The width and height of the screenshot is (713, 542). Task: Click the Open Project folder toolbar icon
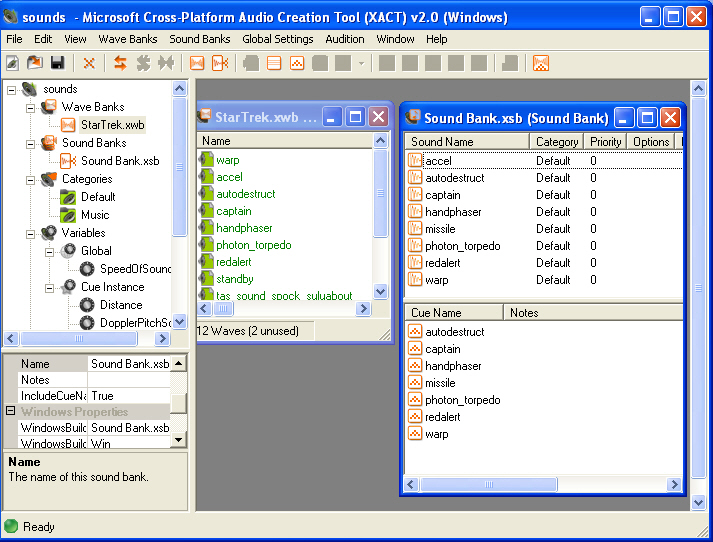(x=35, y=63)
